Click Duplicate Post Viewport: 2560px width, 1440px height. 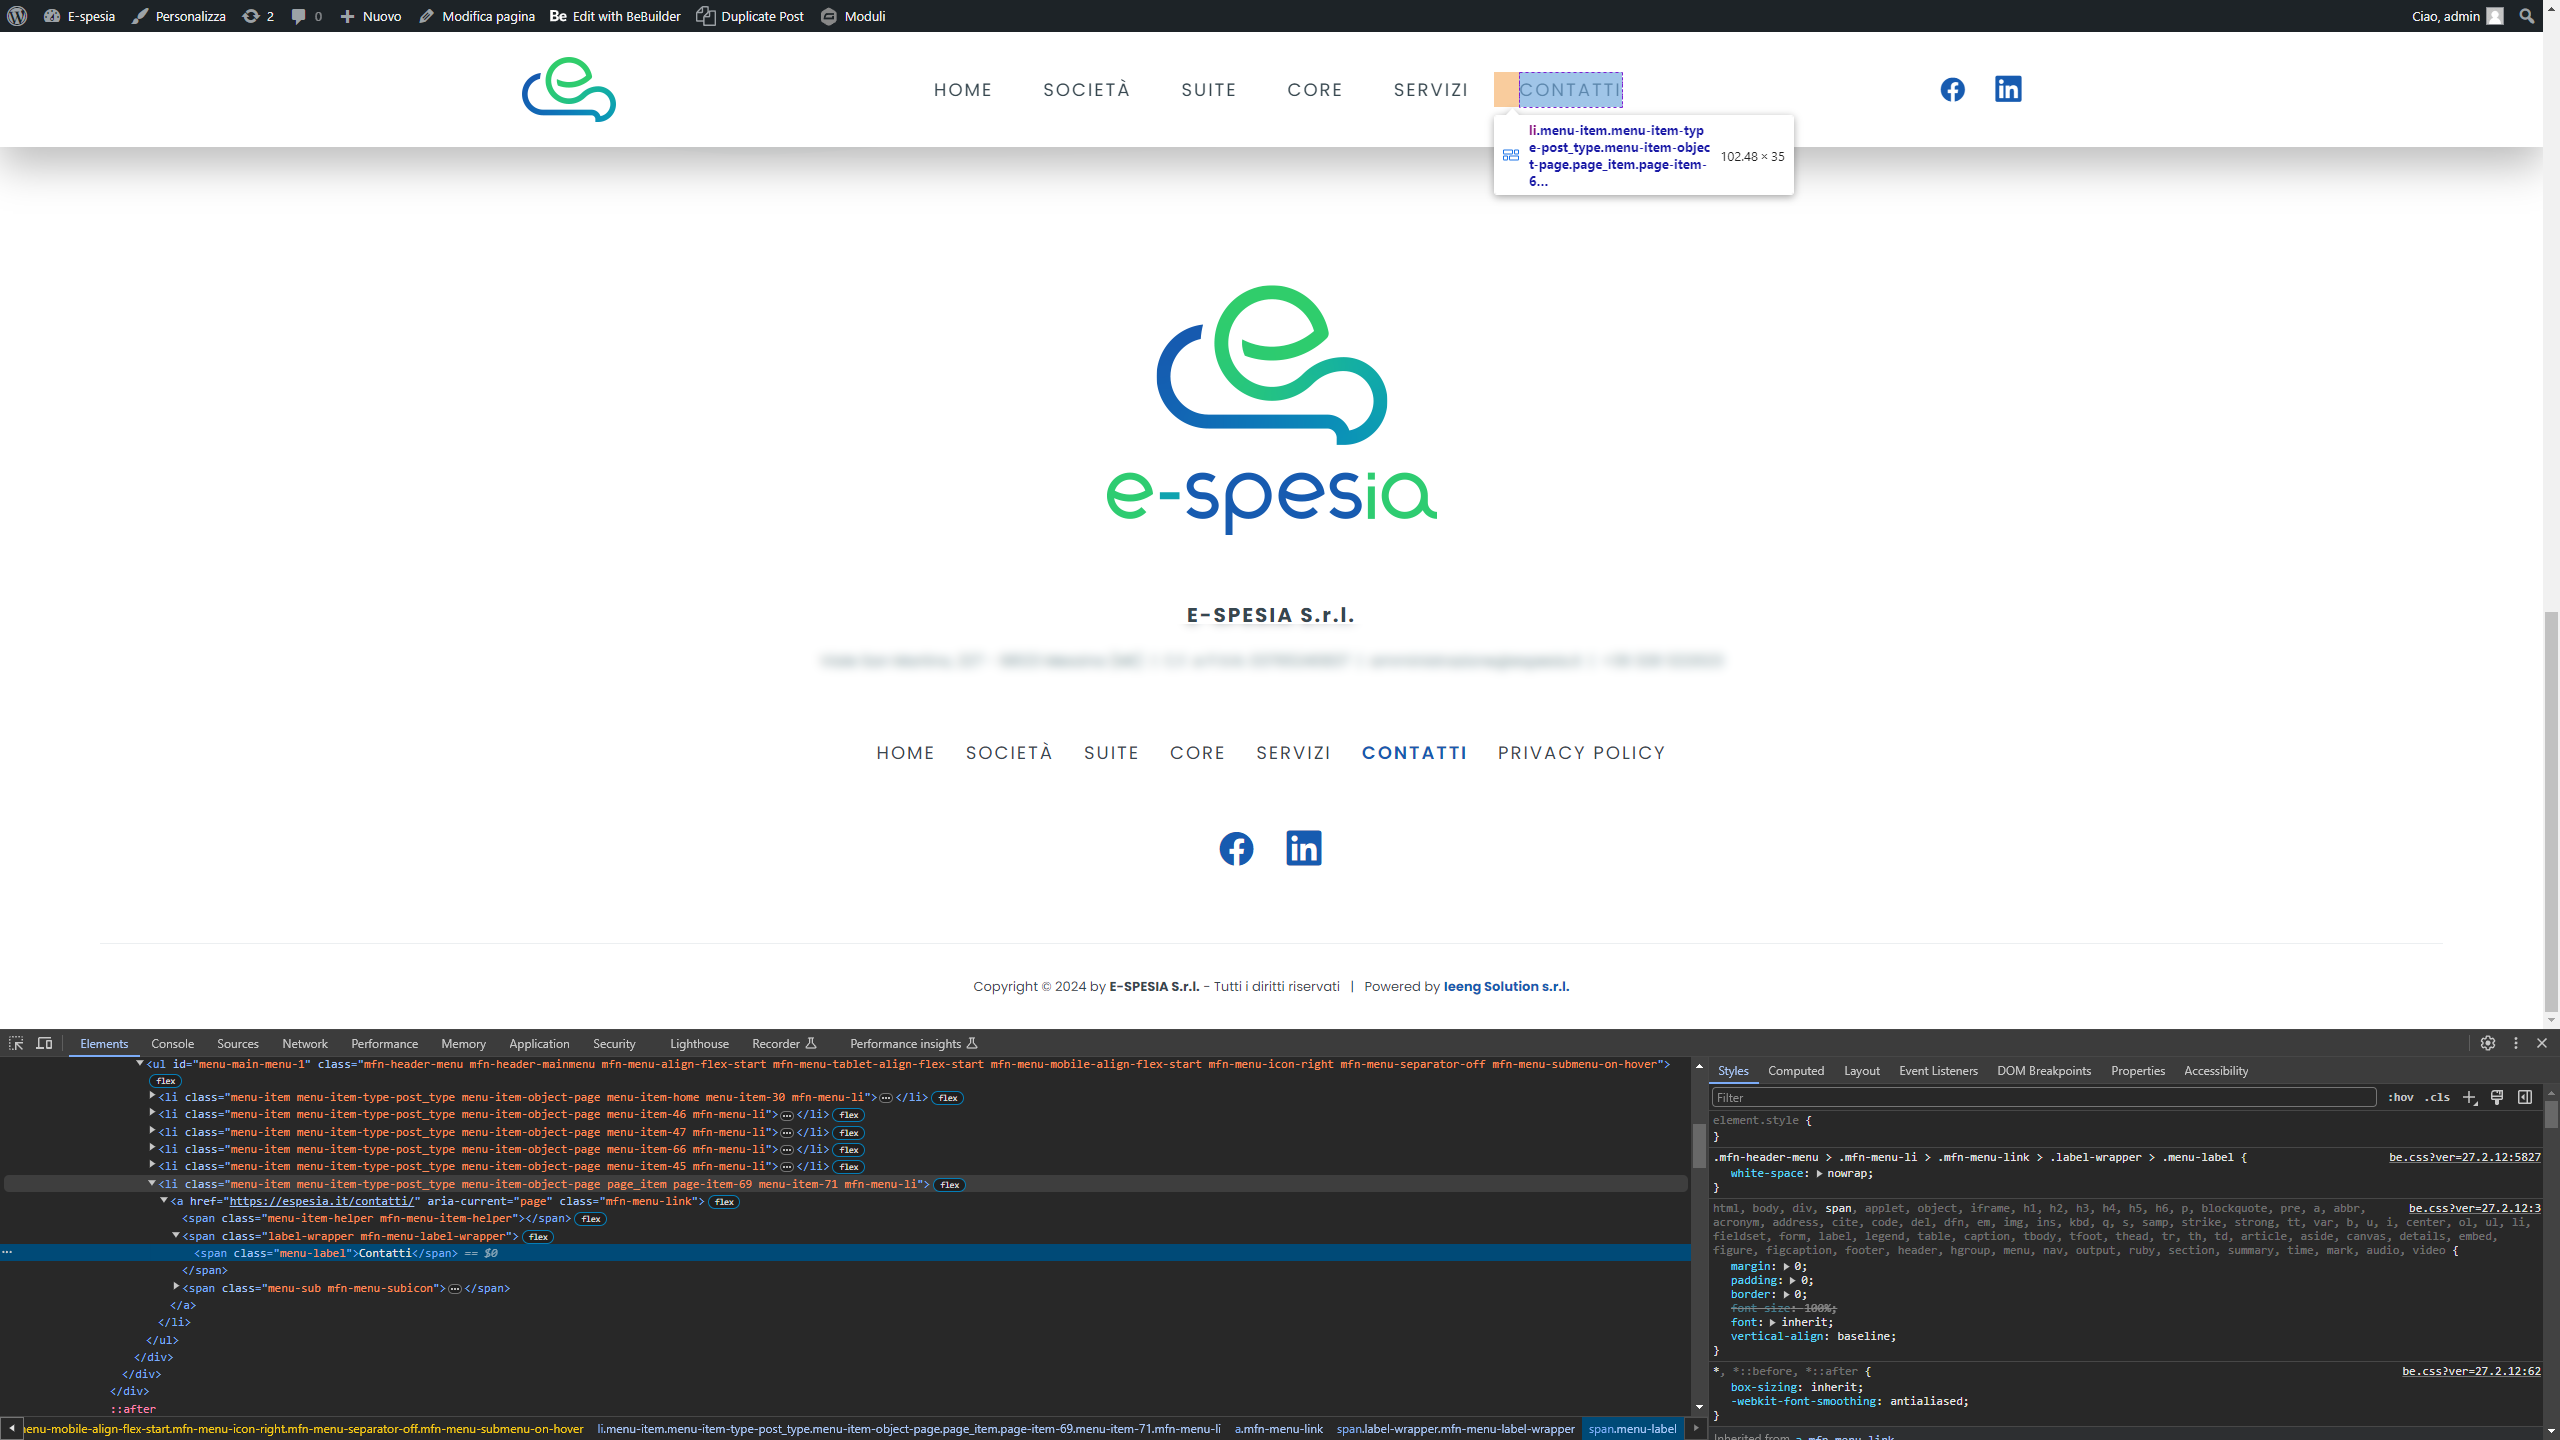[750, 16]
